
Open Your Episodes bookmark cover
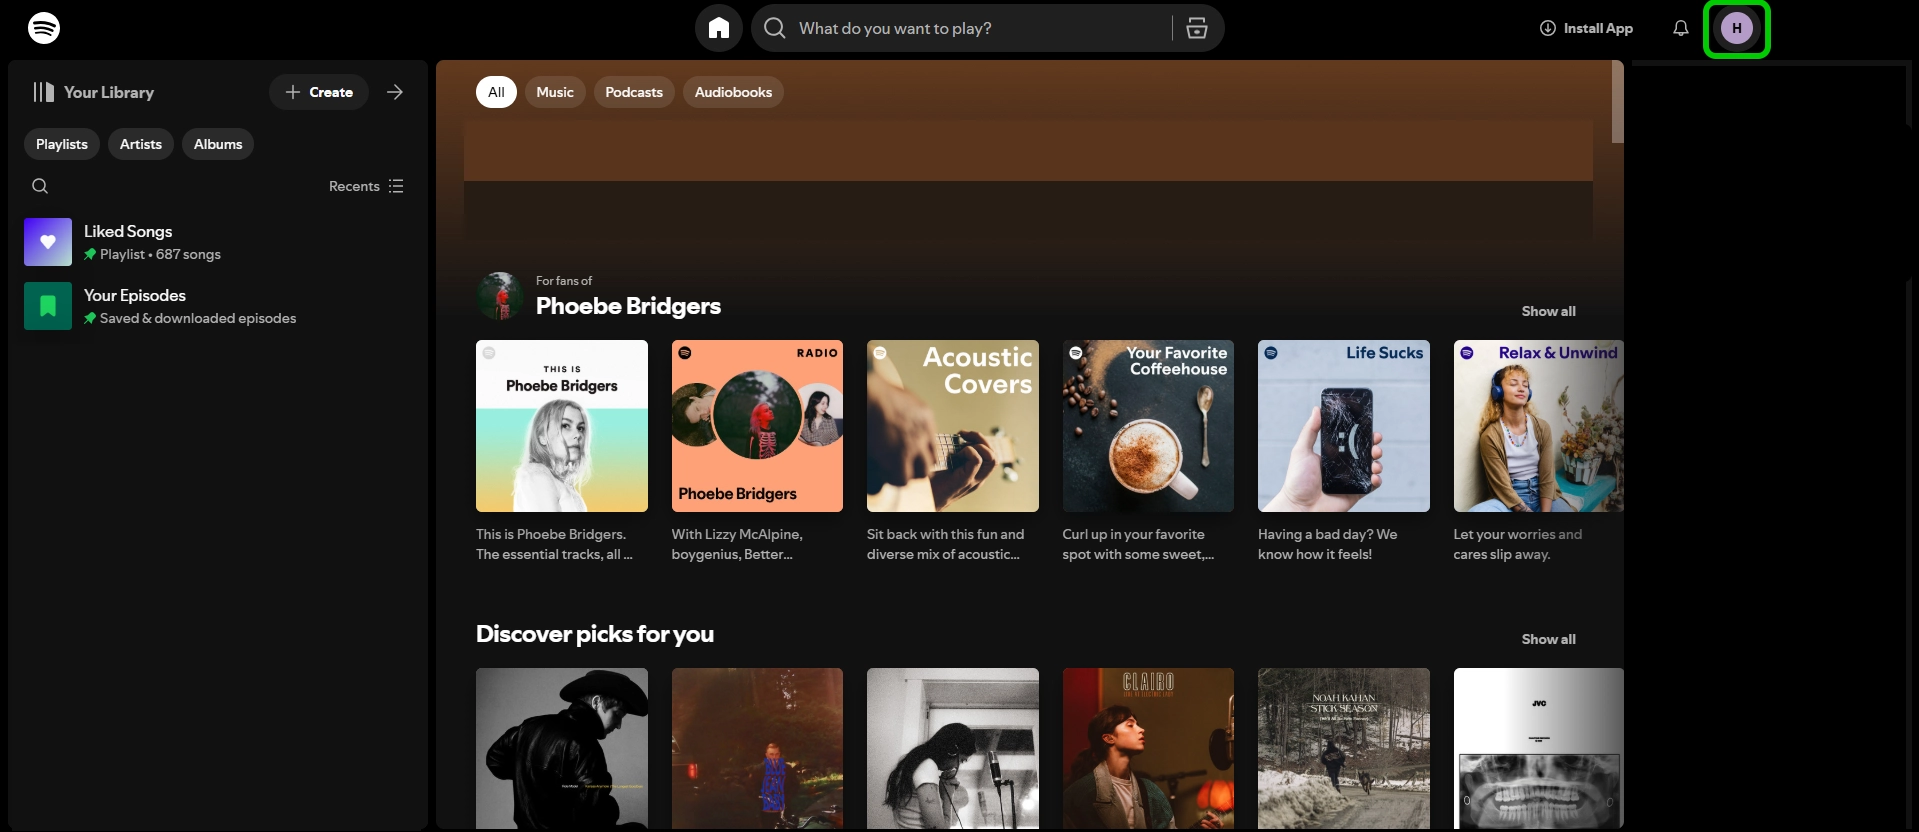tap(48, 306)
